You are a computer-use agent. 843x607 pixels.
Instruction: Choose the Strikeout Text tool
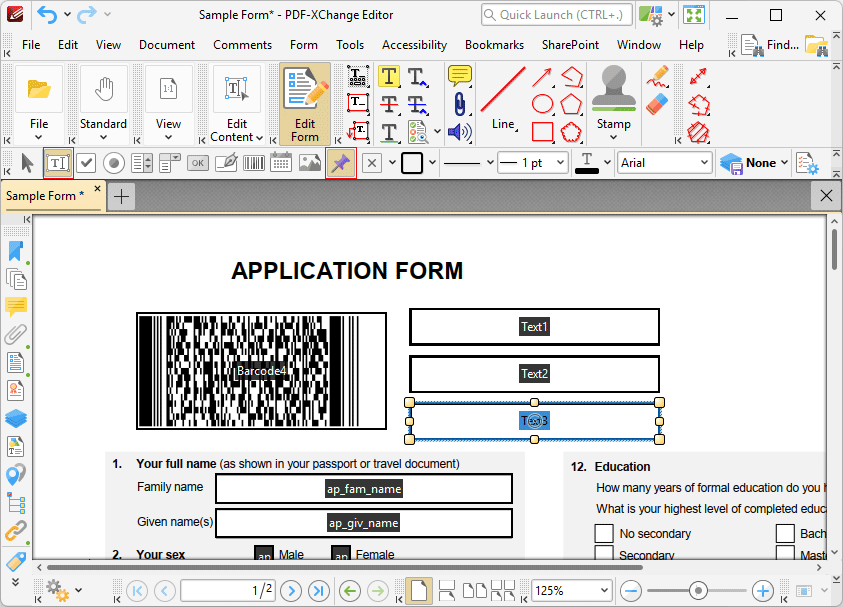[389, 104]
